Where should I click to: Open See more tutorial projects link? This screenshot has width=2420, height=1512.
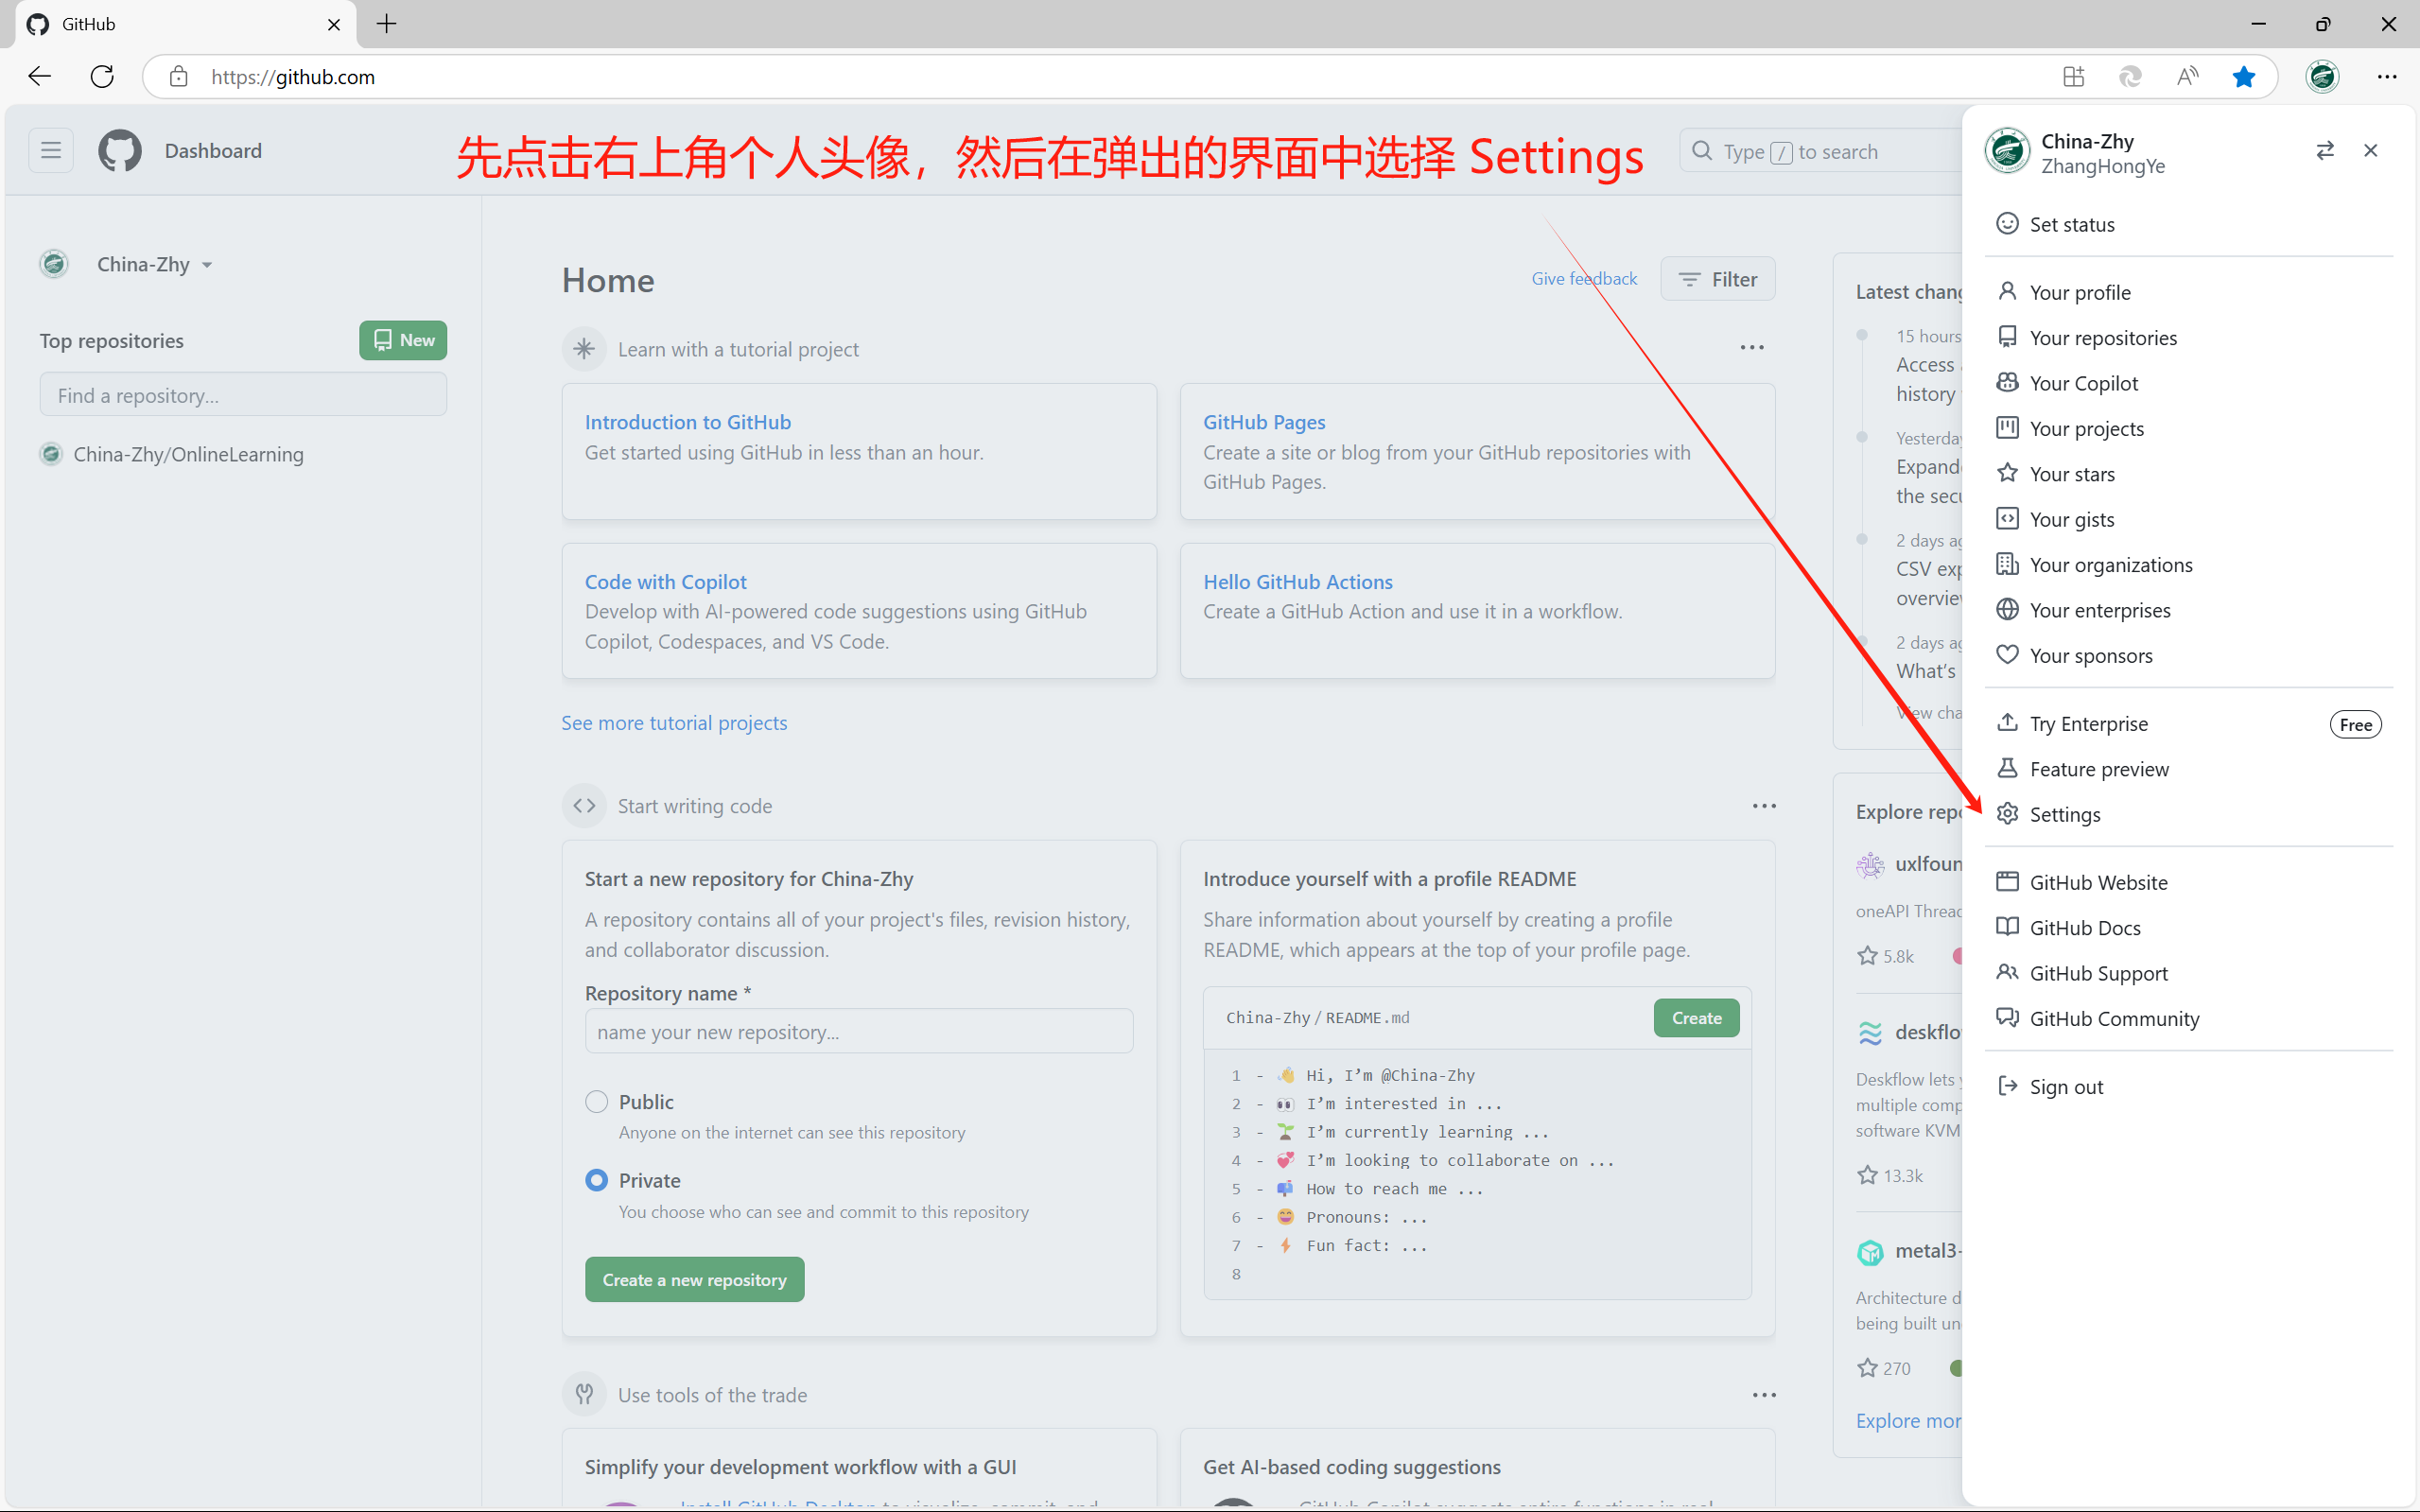(674, 723)
